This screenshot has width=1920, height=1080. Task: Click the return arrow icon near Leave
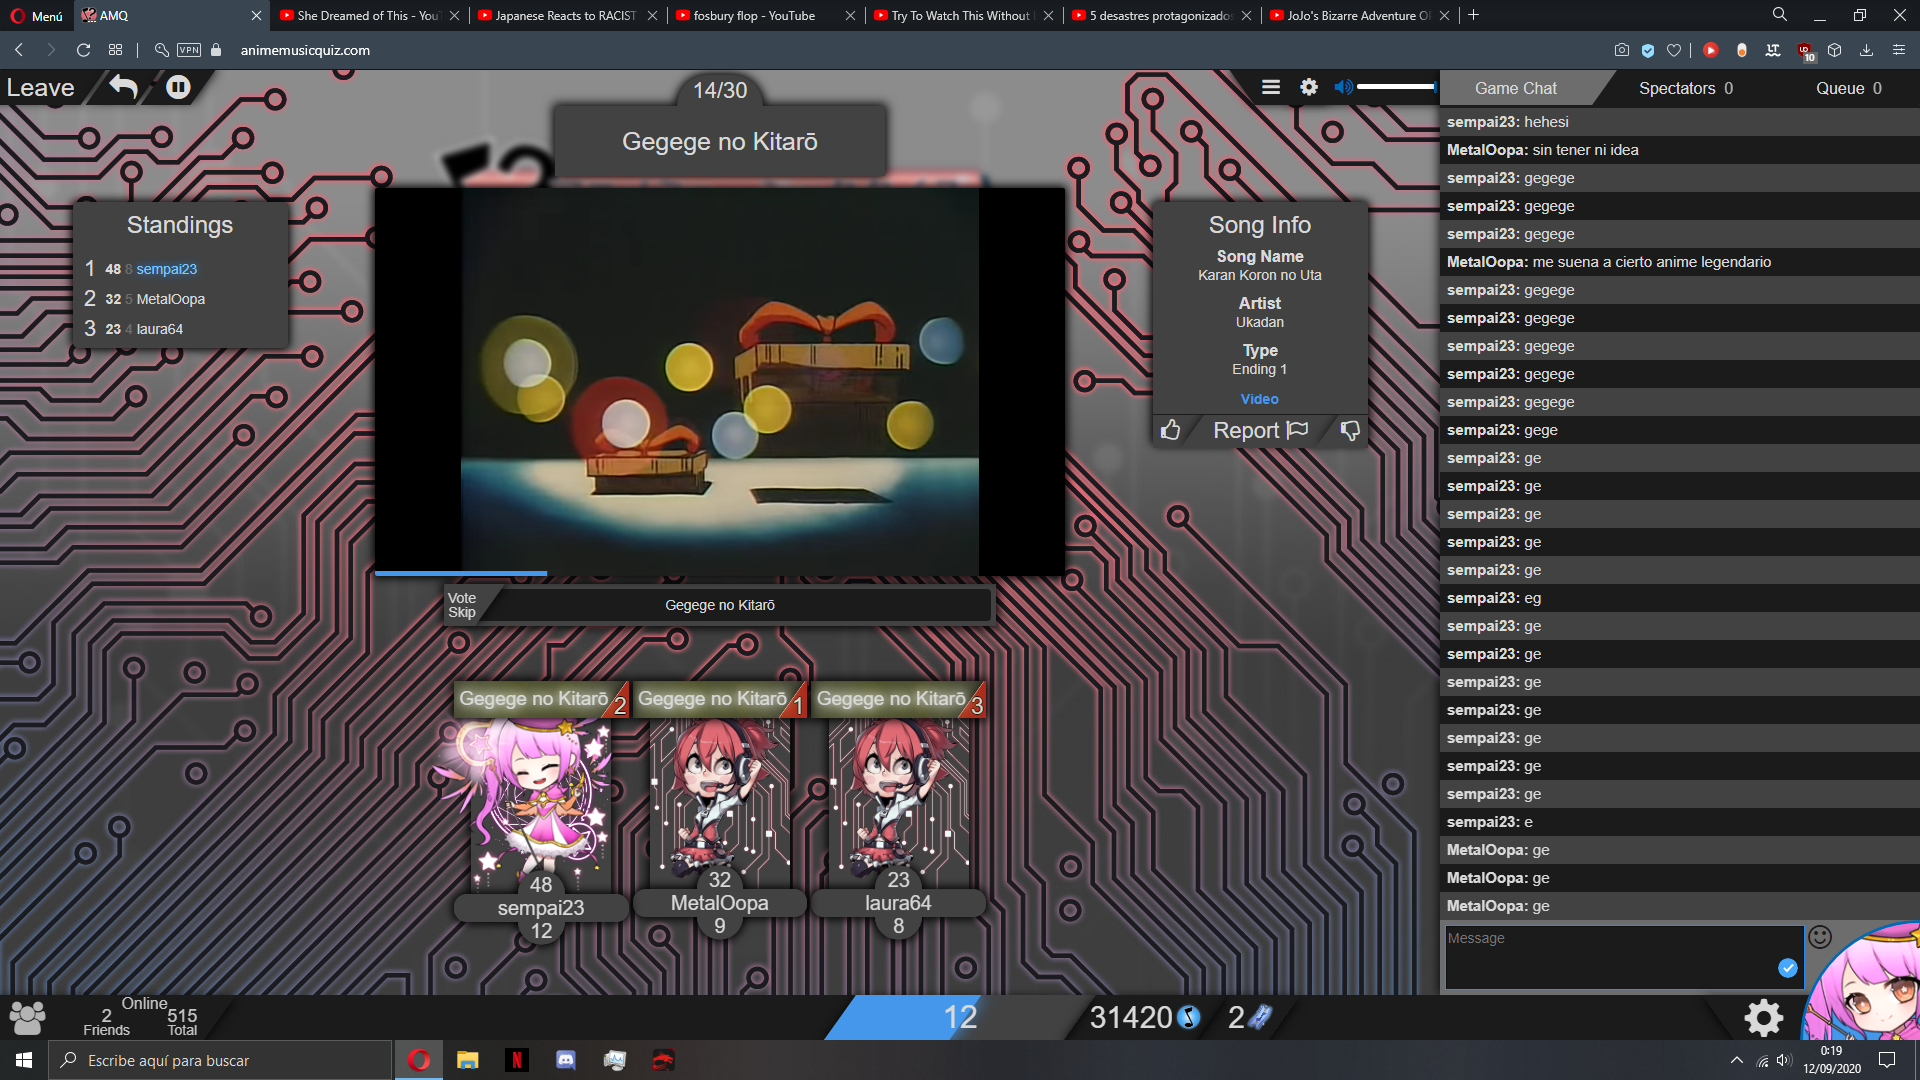tap(123, 88)
